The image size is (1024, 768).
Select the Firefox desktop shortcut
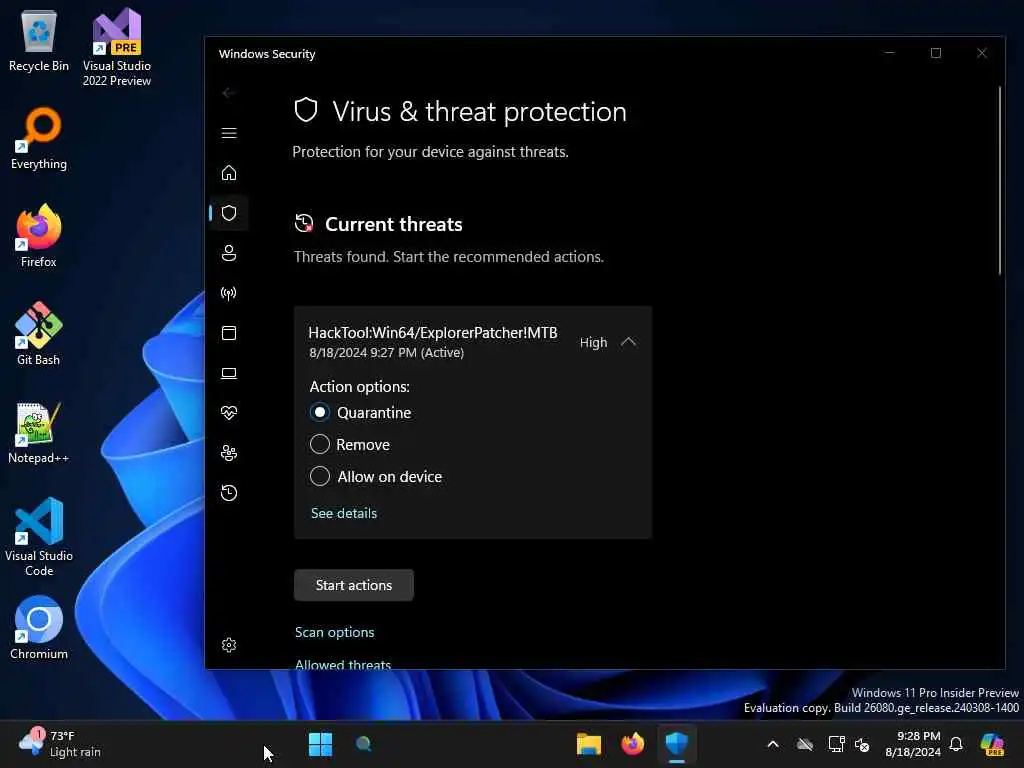coord(39,236)
